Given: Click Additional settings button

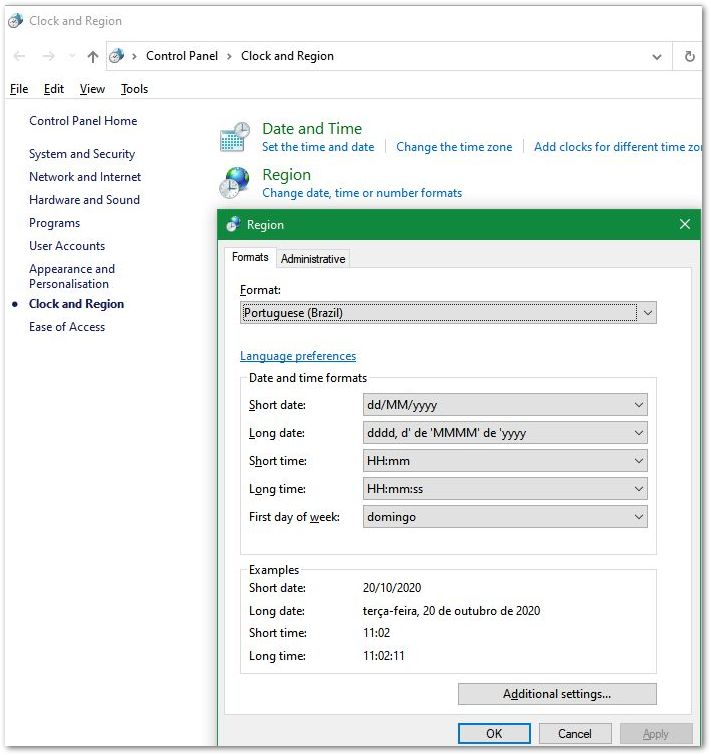Looking at the screenshot, I should coord(557,694).
